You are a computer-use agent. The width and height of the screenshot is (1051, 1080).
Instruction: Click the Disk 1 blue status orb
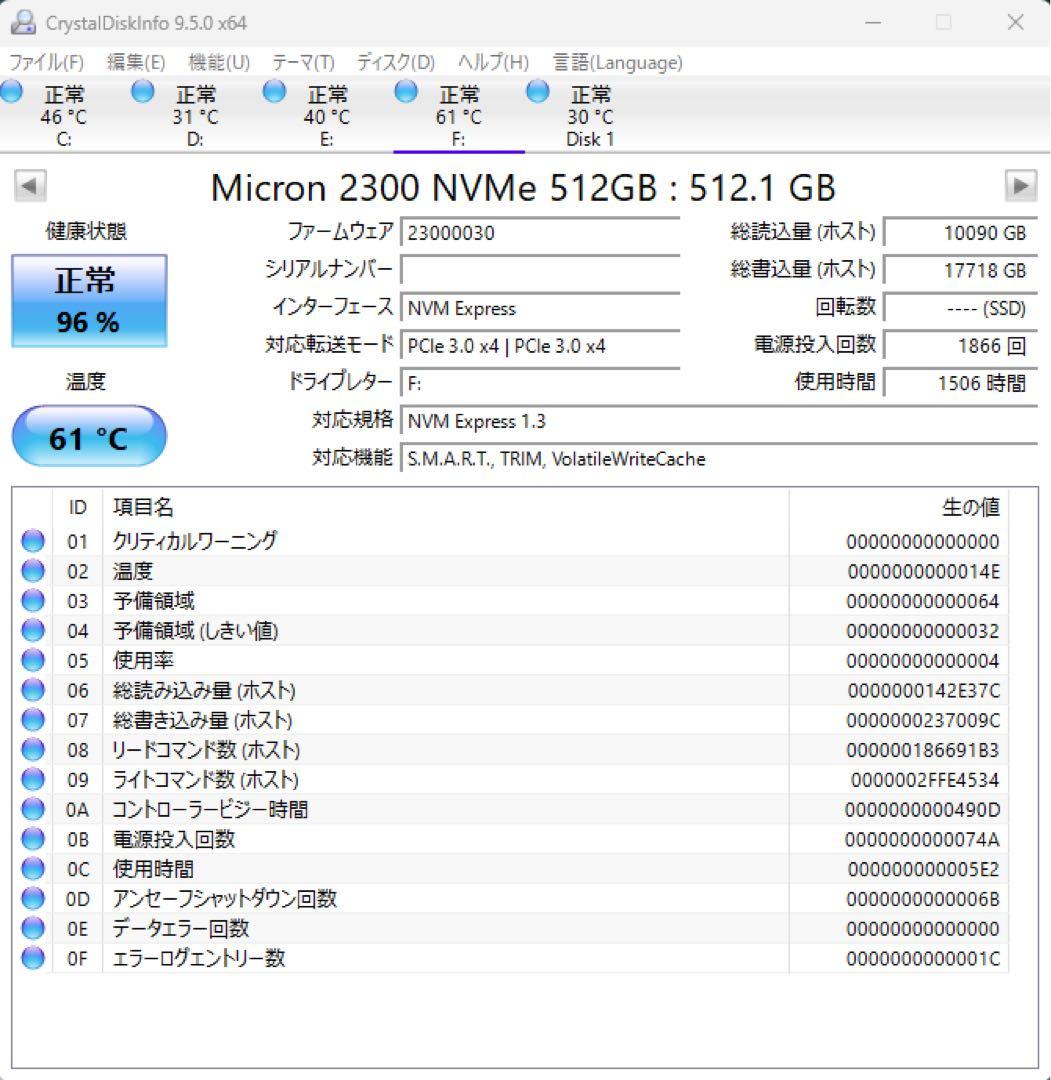point(537,91)
